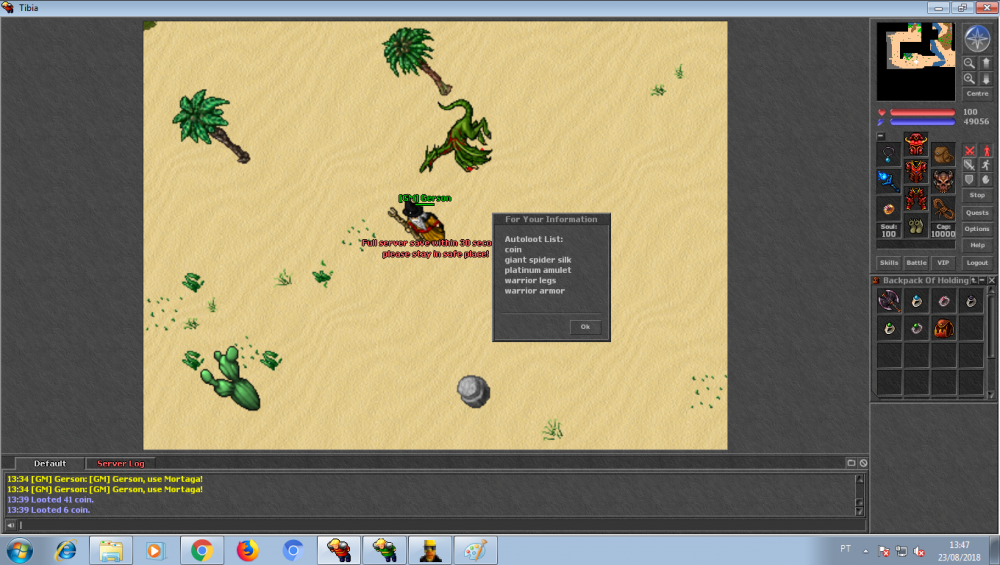Click the chat message input field

point(441,525)
